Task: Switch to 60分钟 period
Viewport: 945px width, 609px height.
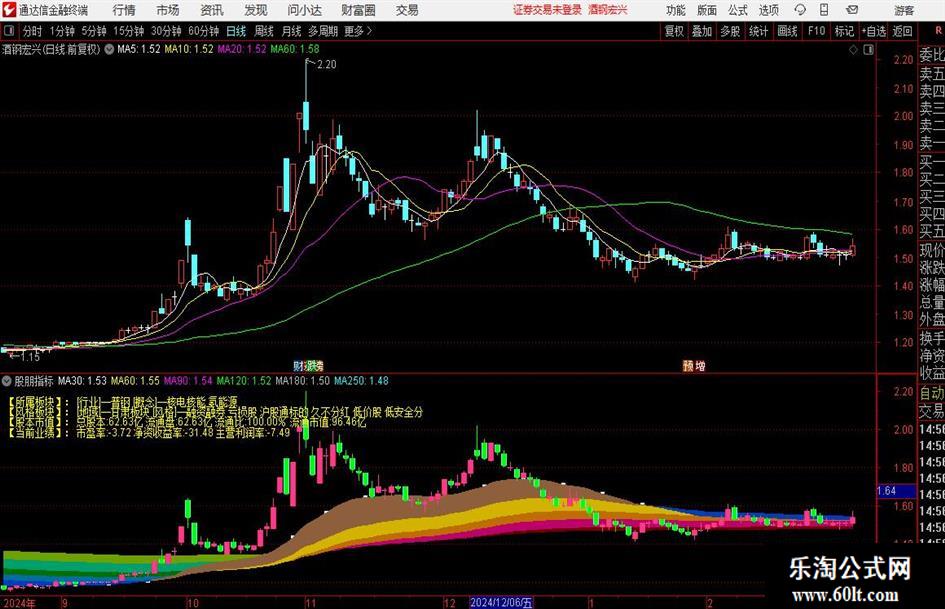Action: [x=203, y=31]
